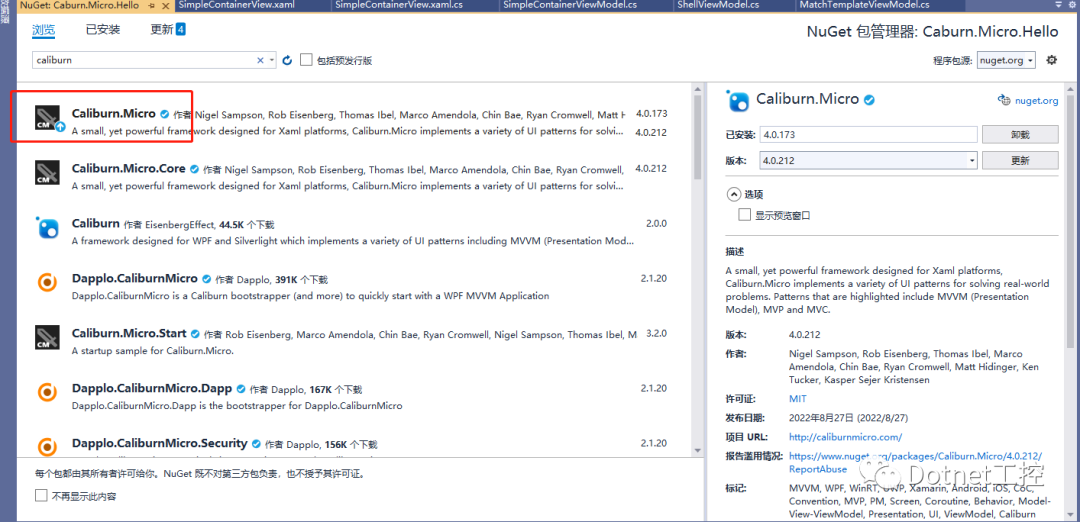Click Caliburn.Micro.Start package icon
Image resolution: width=1080 pixels, height=522 pixels.
point(50,337)
